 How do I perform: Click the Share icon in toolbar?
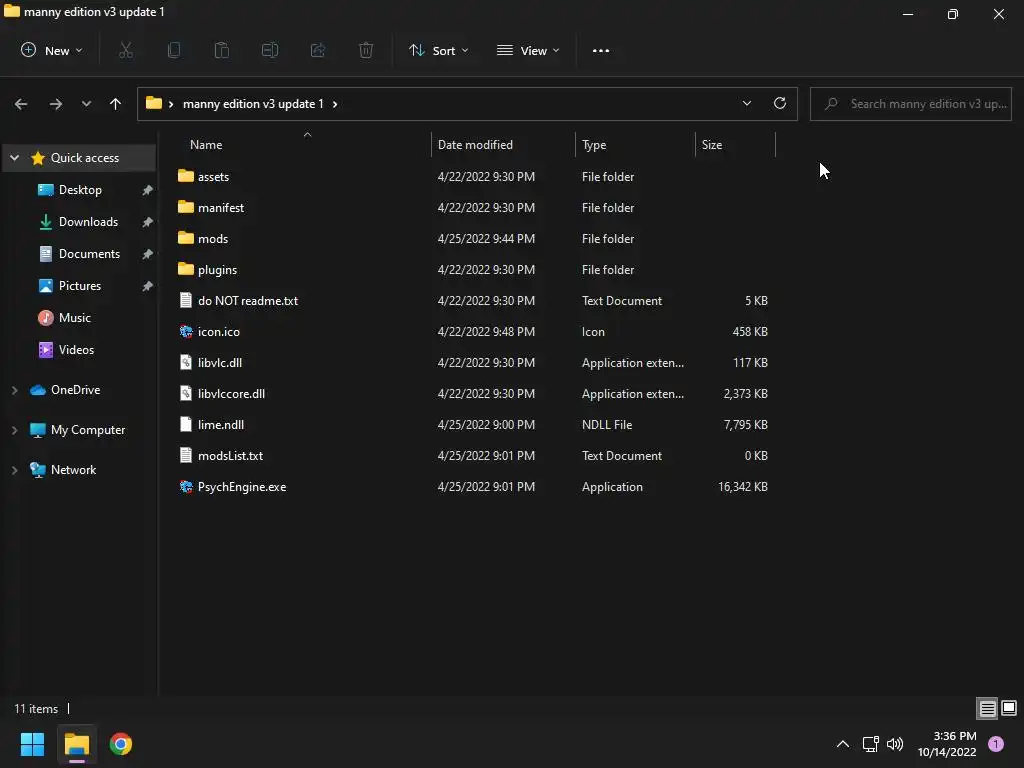pyautogui.click(x=318, y=50)
